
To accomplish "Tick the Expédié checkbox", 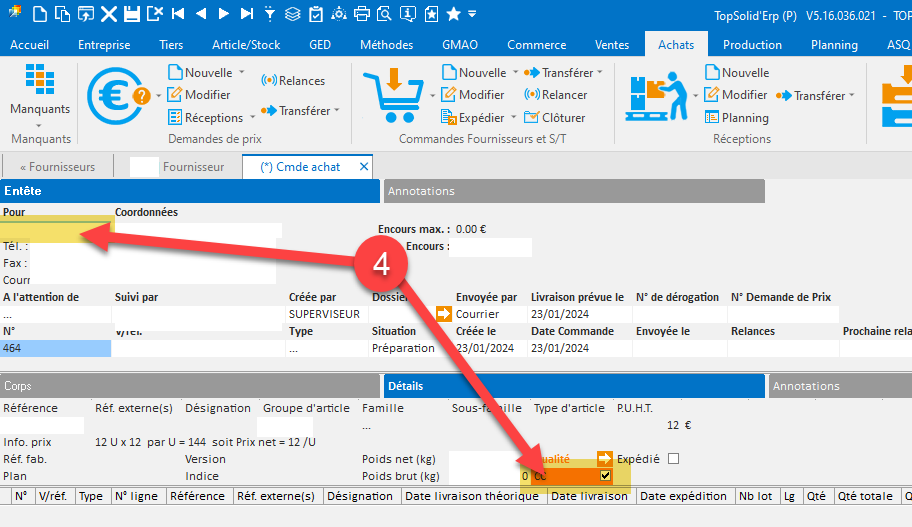I will point(674,458).
